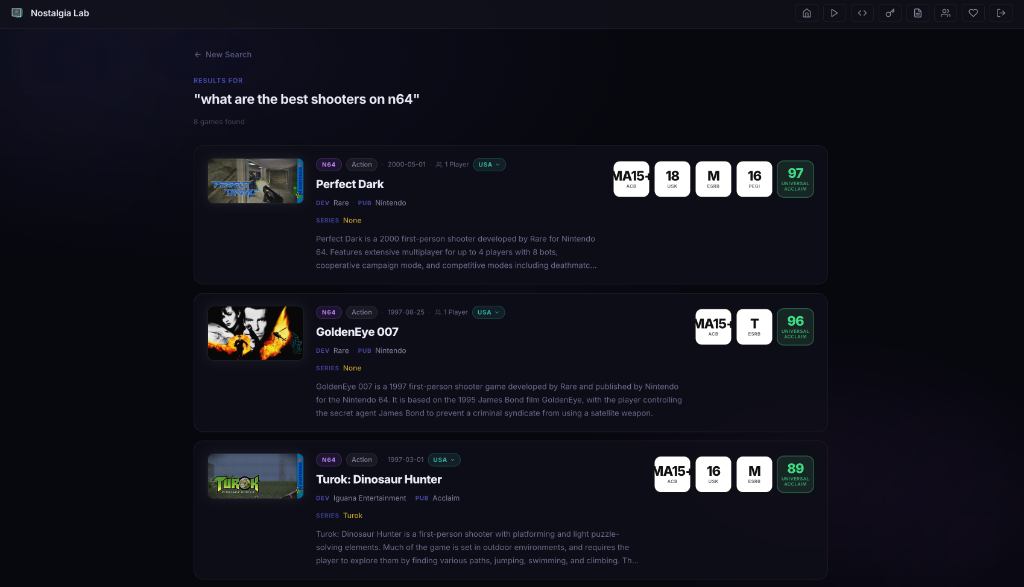Go back via New Search link

(223, 54)
